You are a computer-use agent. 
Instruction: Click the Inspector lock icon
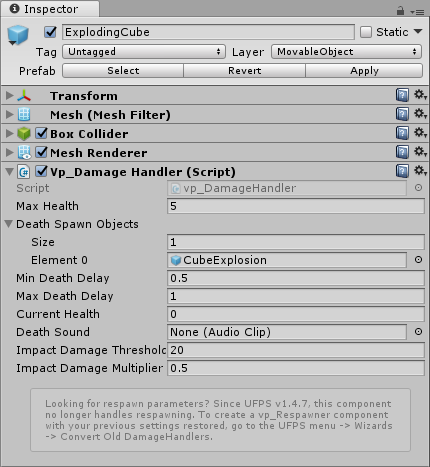(x=400, y=11)
